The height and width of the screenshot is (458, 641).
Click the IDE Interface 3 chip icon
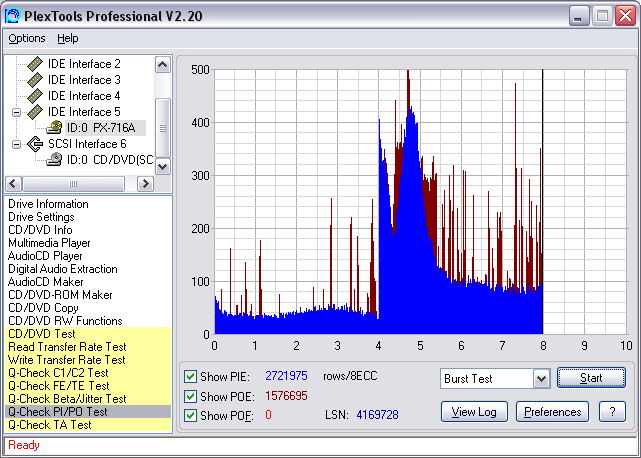pos(35,80)
